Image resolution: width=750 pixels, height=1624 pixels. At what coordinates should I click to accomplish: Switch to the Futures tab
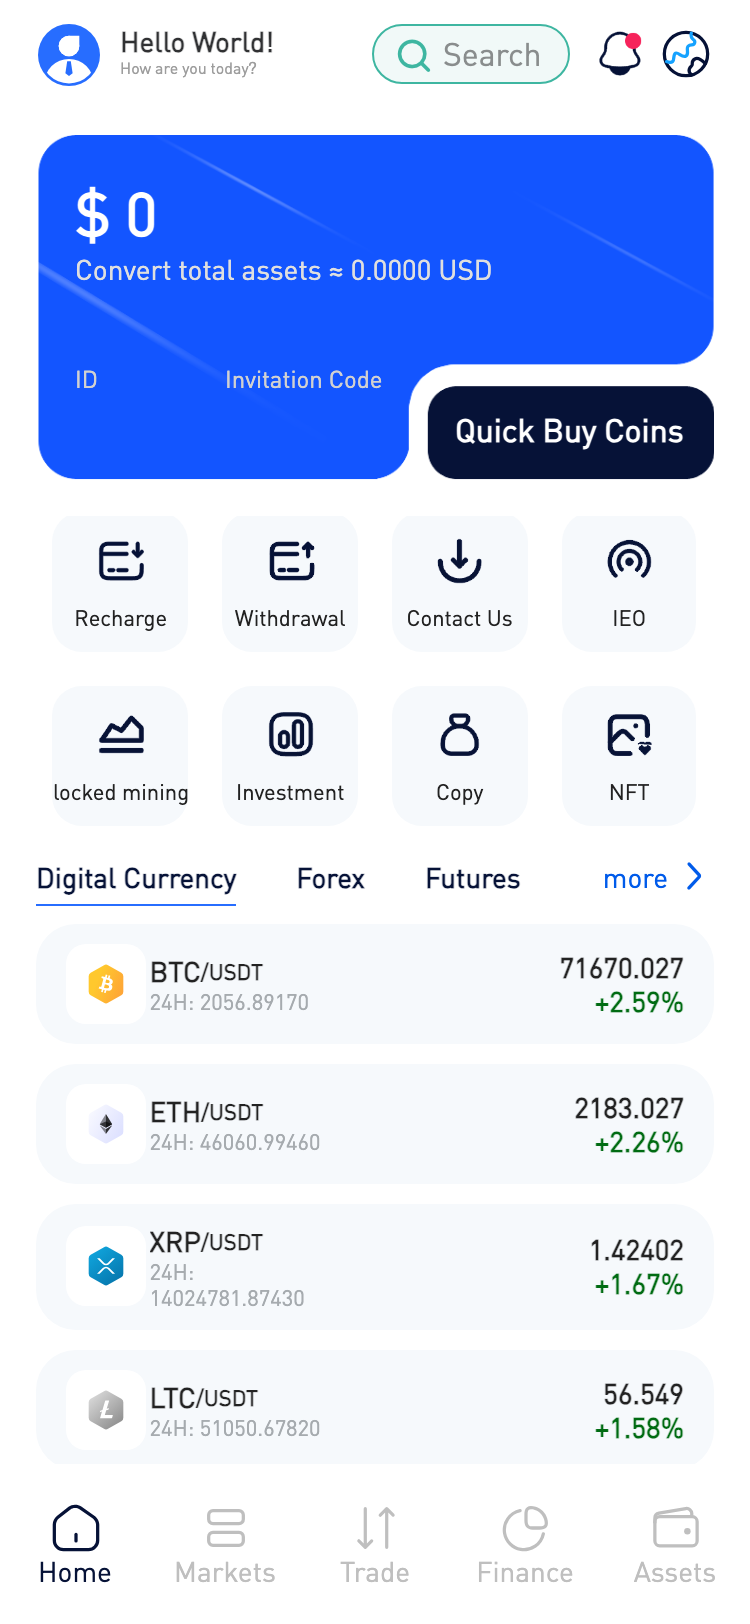click(473, 879)
